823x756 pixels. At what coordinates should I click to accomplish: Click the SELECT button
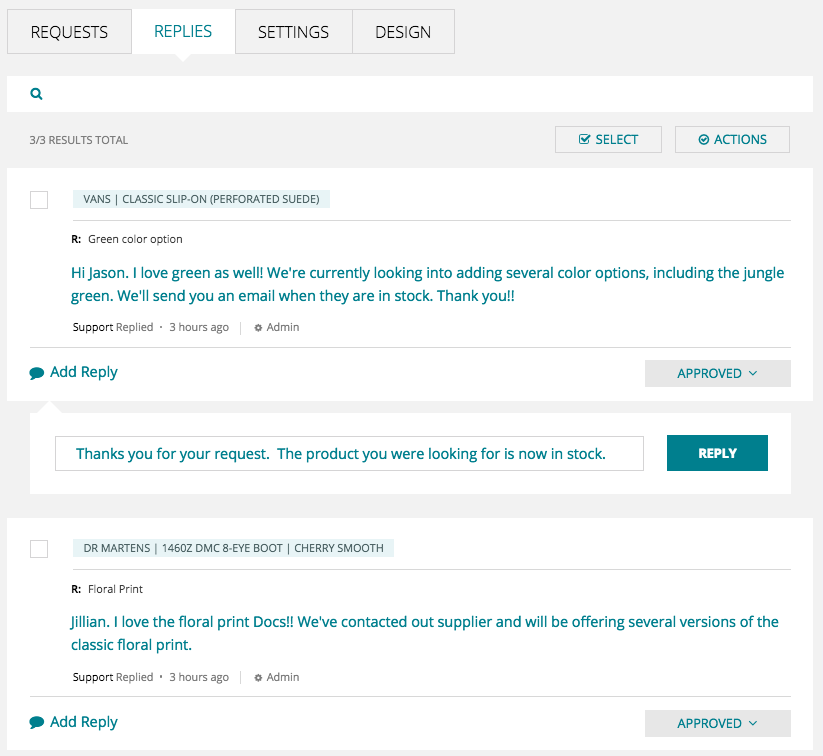click(x=608, y=139)
